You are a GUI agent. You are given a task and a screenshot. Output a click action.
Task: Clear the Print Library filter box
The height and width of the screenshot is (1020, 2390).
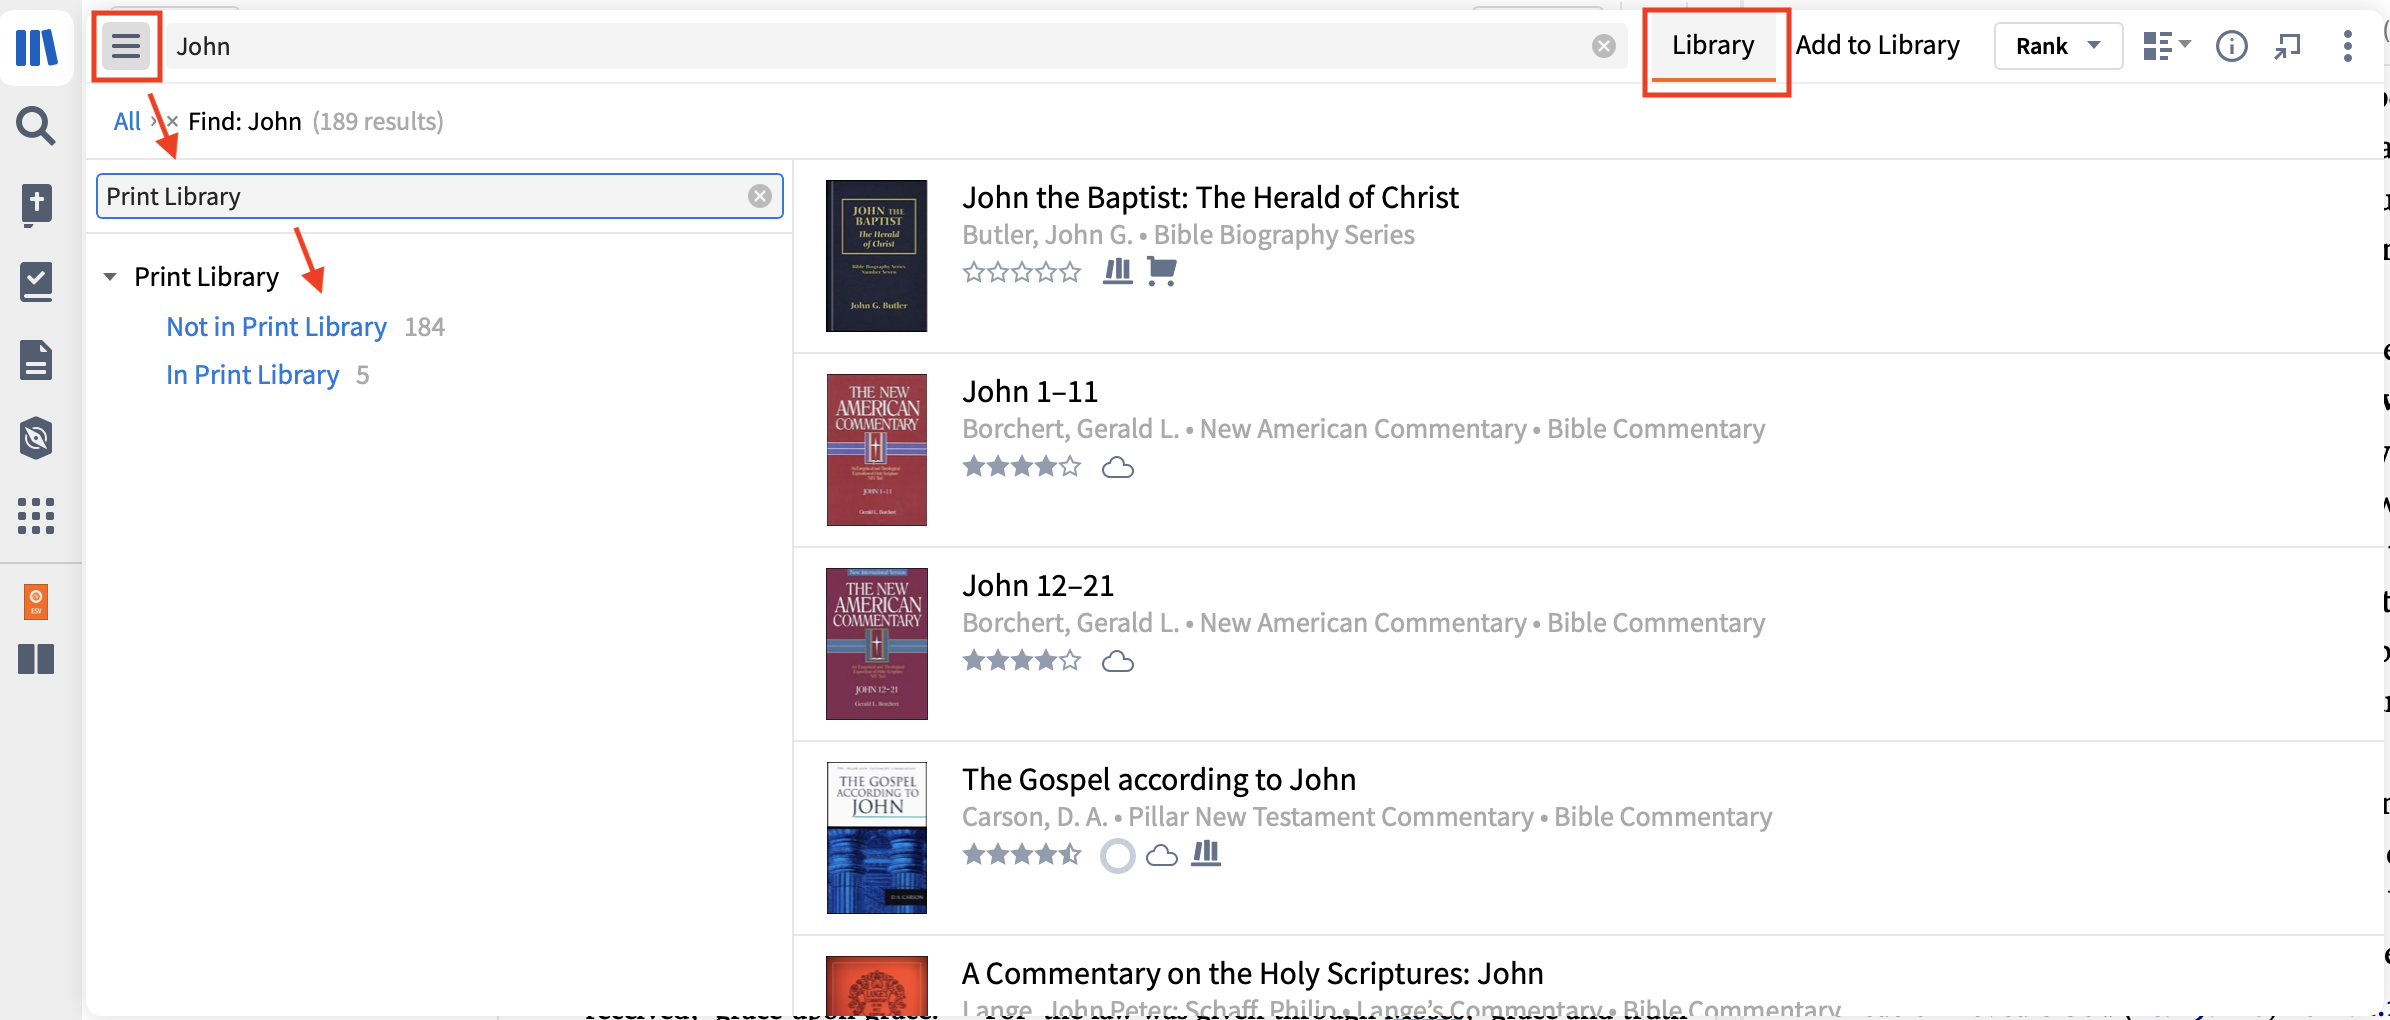click(760, 196)
